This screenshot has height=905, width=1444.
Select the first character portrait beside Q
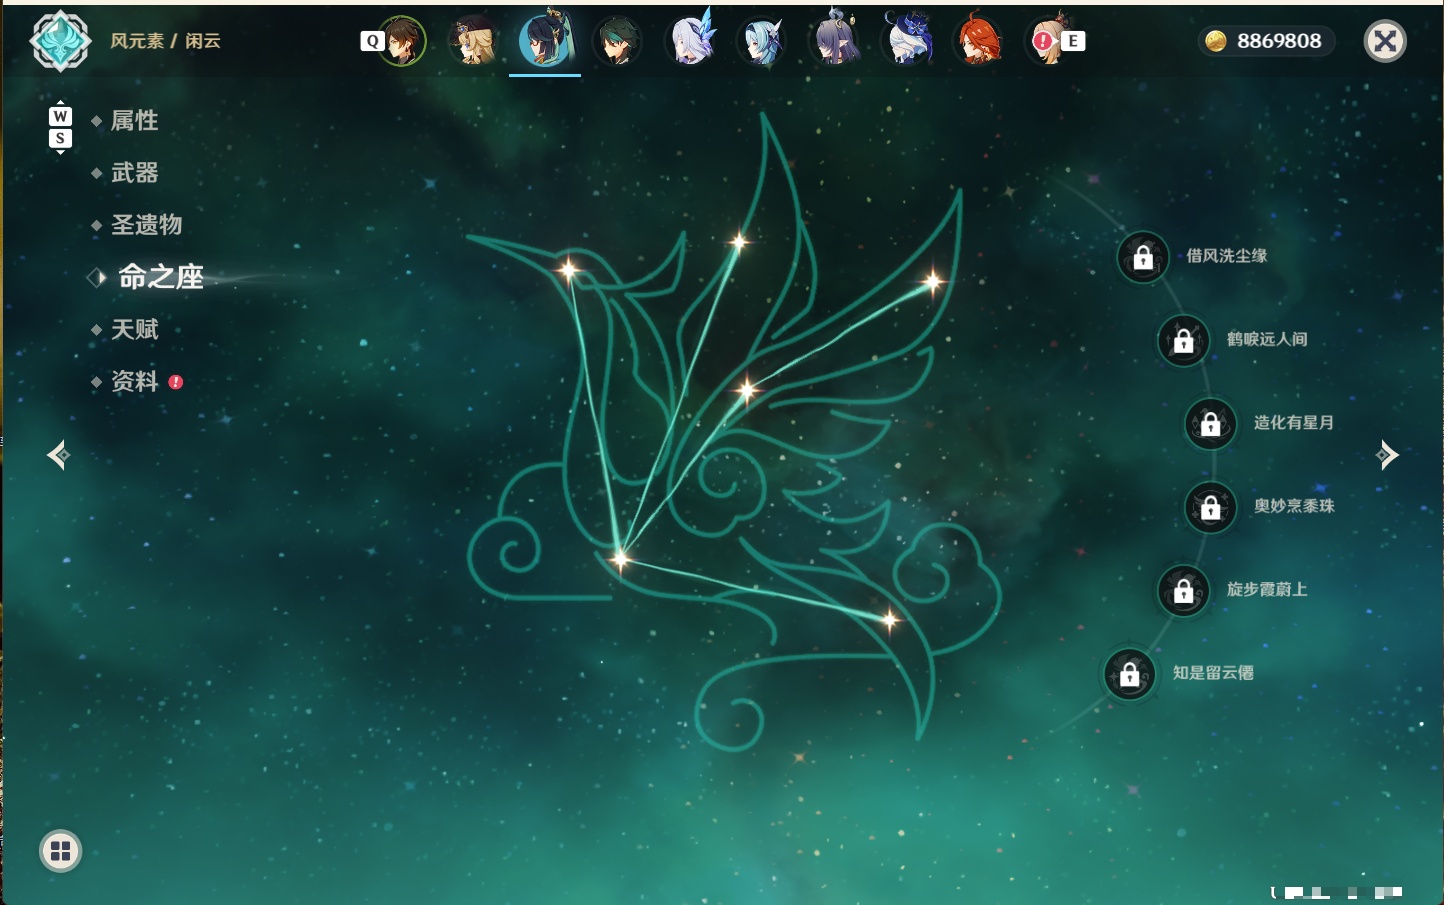point(402,41)
